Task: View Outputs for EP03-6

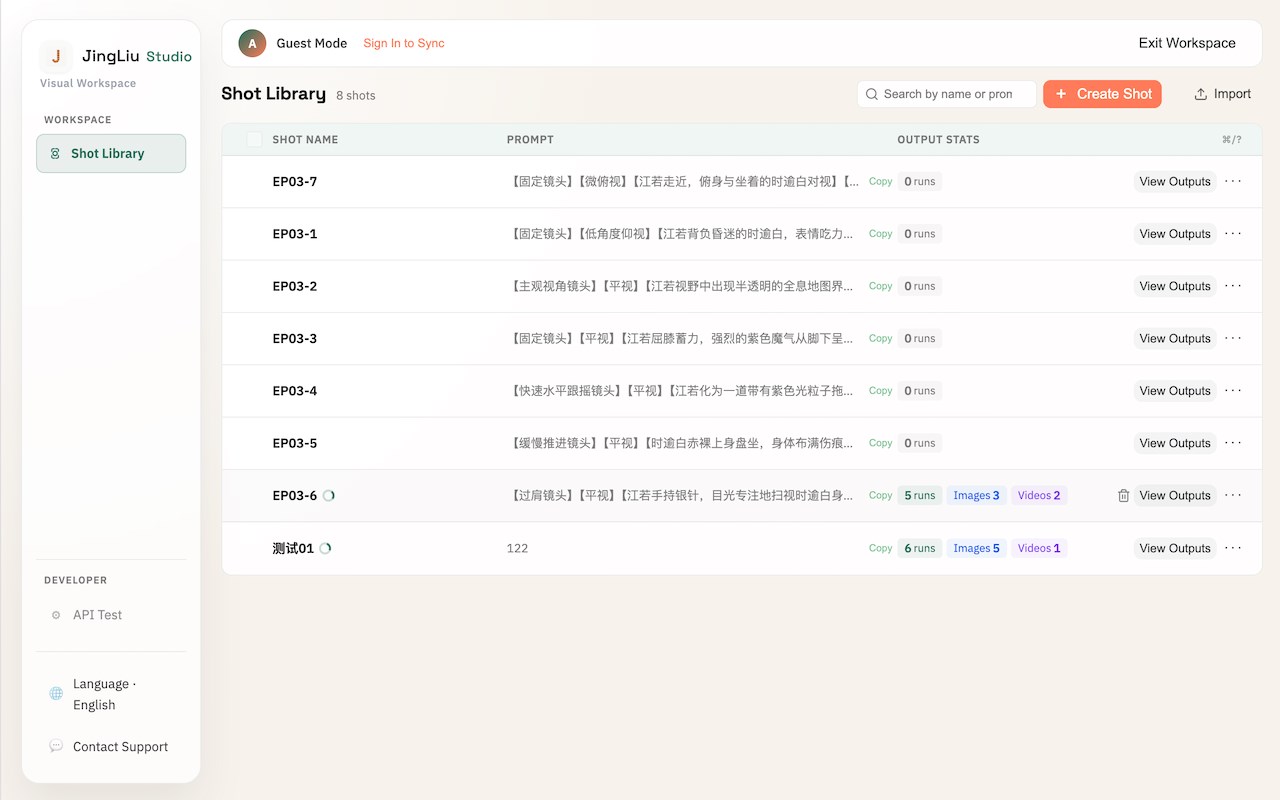Action: tap(1175, 495)
